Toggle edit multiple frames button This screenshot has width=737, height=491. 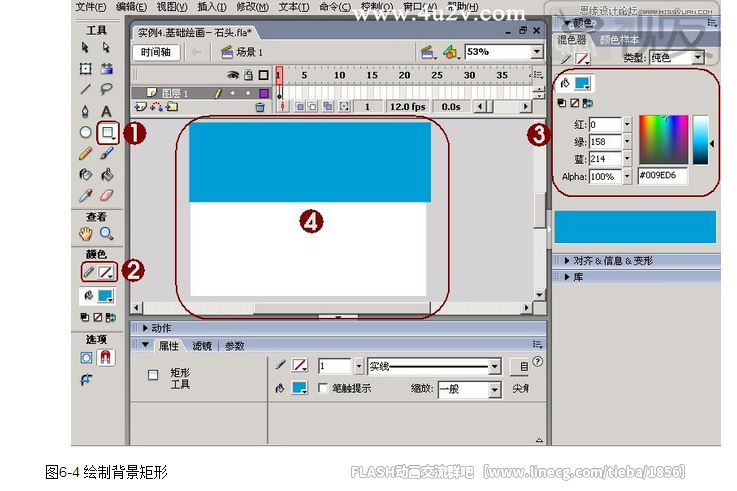click(328, 107)
